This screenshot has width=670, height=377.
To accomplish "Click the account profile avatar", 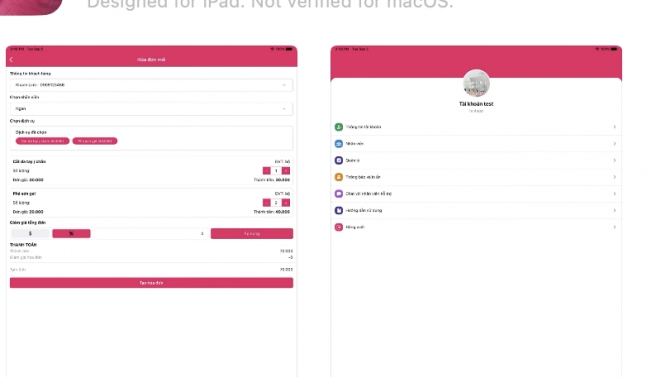I will click(476, 83).
